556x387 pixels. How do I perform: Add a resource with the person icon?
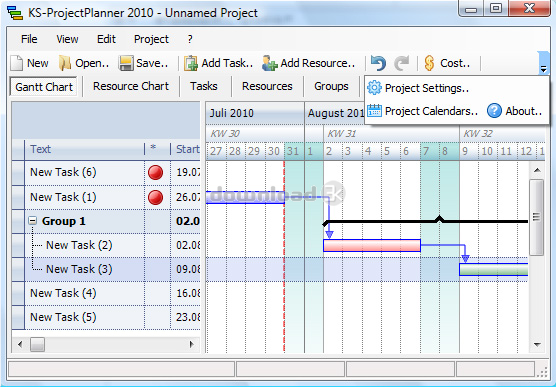pos(269,63)
